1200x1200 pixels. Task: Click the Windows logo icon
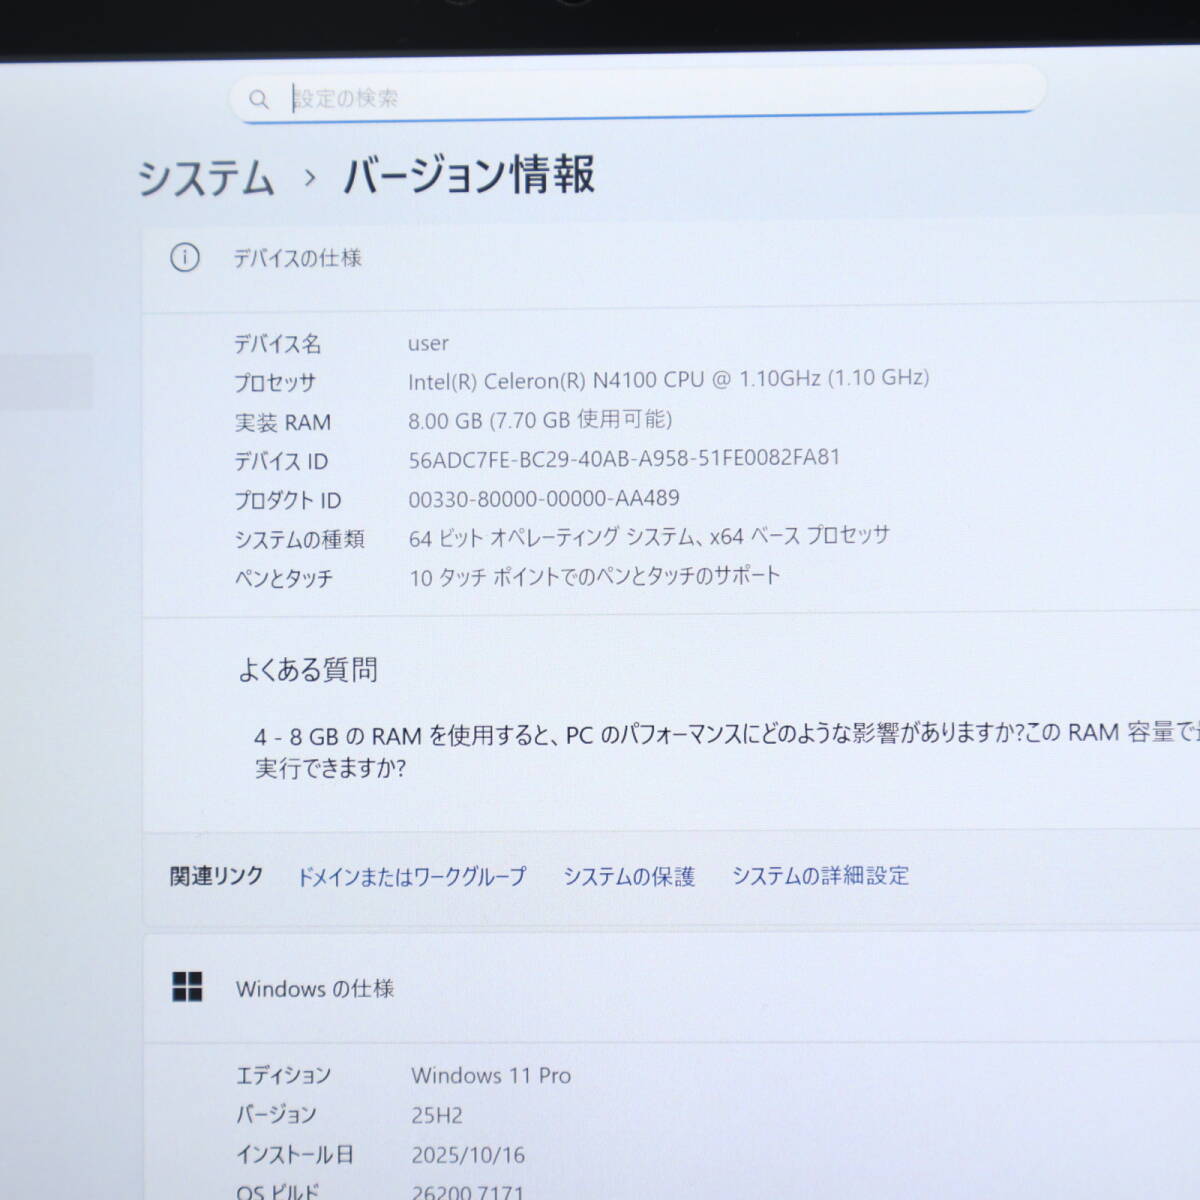click(x=187, y=987)
